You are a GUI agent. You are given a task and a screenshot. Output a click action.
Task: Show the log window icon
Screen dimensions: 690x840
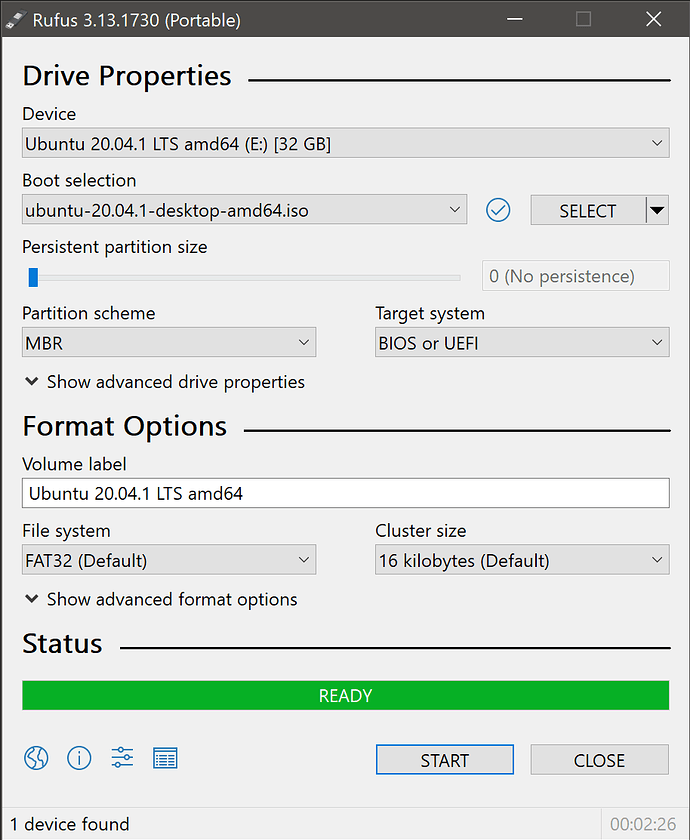tap(165, 758)
